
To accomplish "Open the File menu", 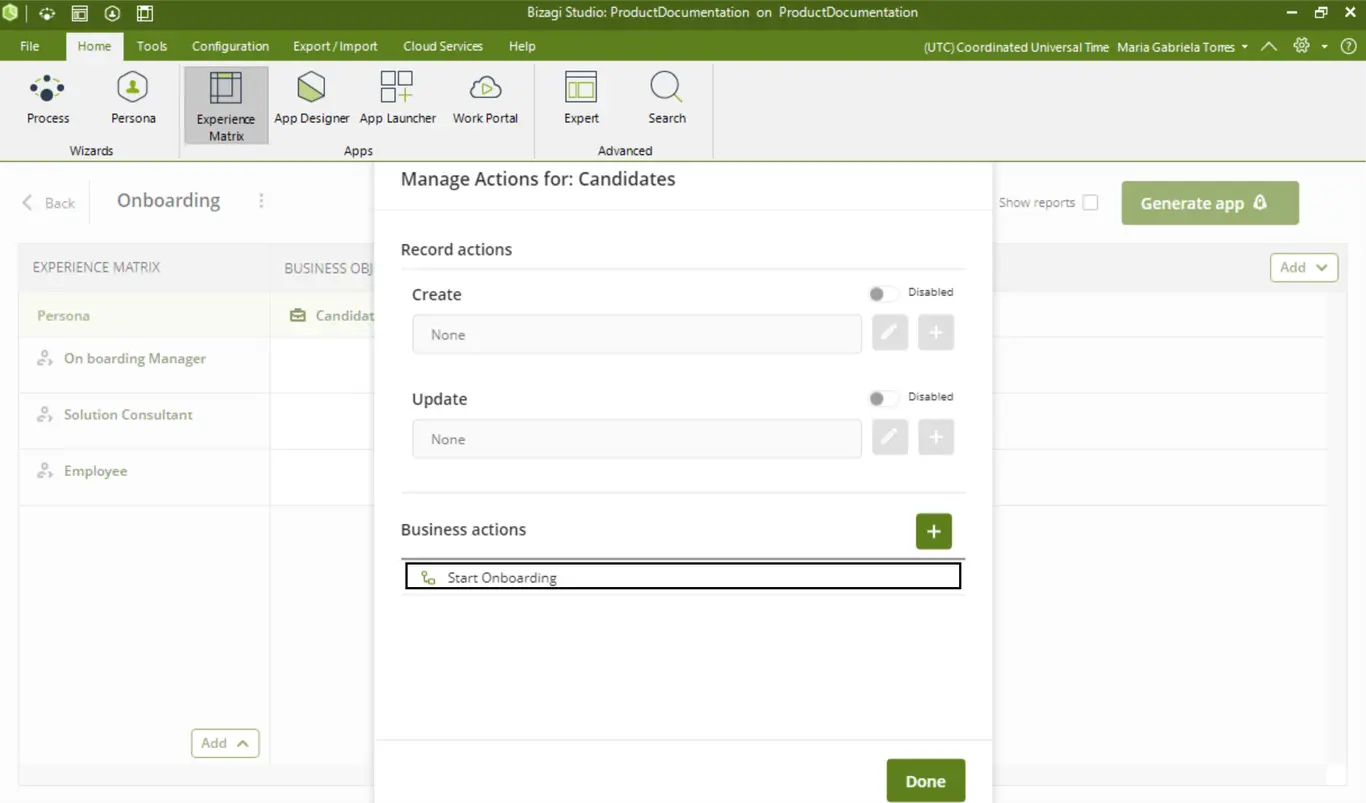I will [30, 46].
